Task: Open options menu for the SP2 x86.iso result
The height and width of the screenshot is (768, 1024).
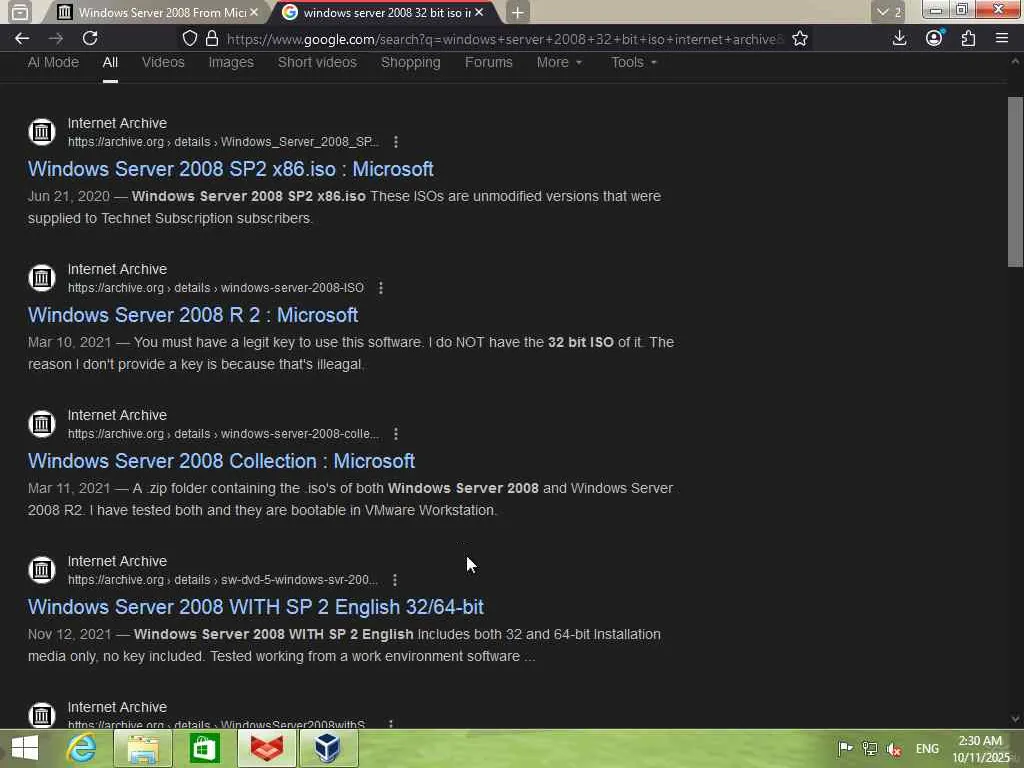Action: (396, 142)
